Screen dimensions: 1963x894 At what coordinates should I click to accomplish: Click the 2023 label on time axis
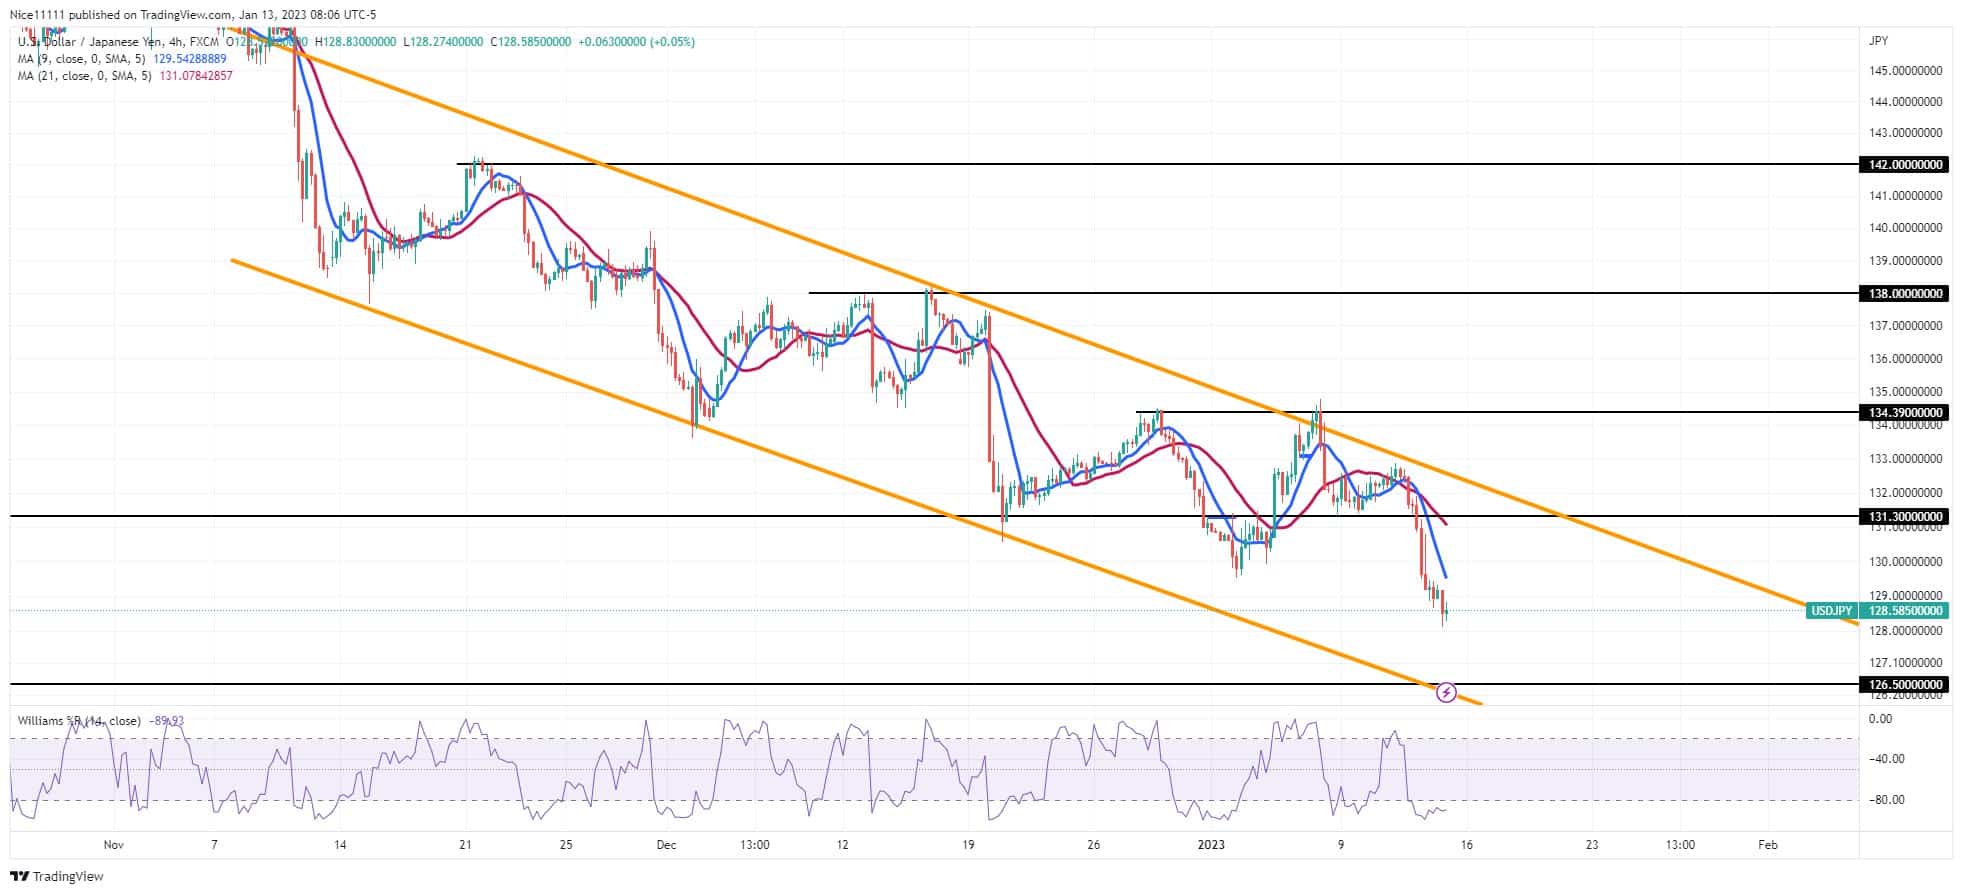[1211, 845]
